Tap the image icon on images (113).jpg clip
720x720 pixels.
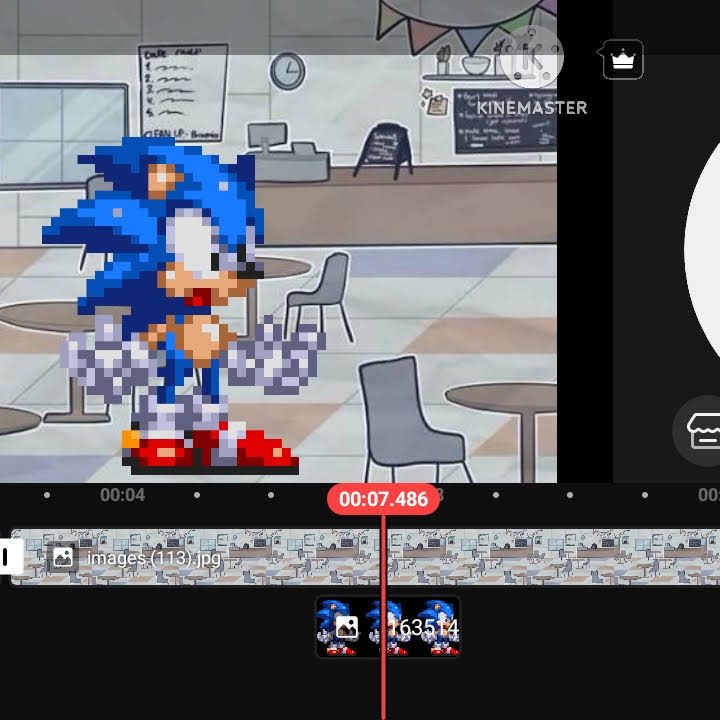pyautogui.click(x=63, y=557)
